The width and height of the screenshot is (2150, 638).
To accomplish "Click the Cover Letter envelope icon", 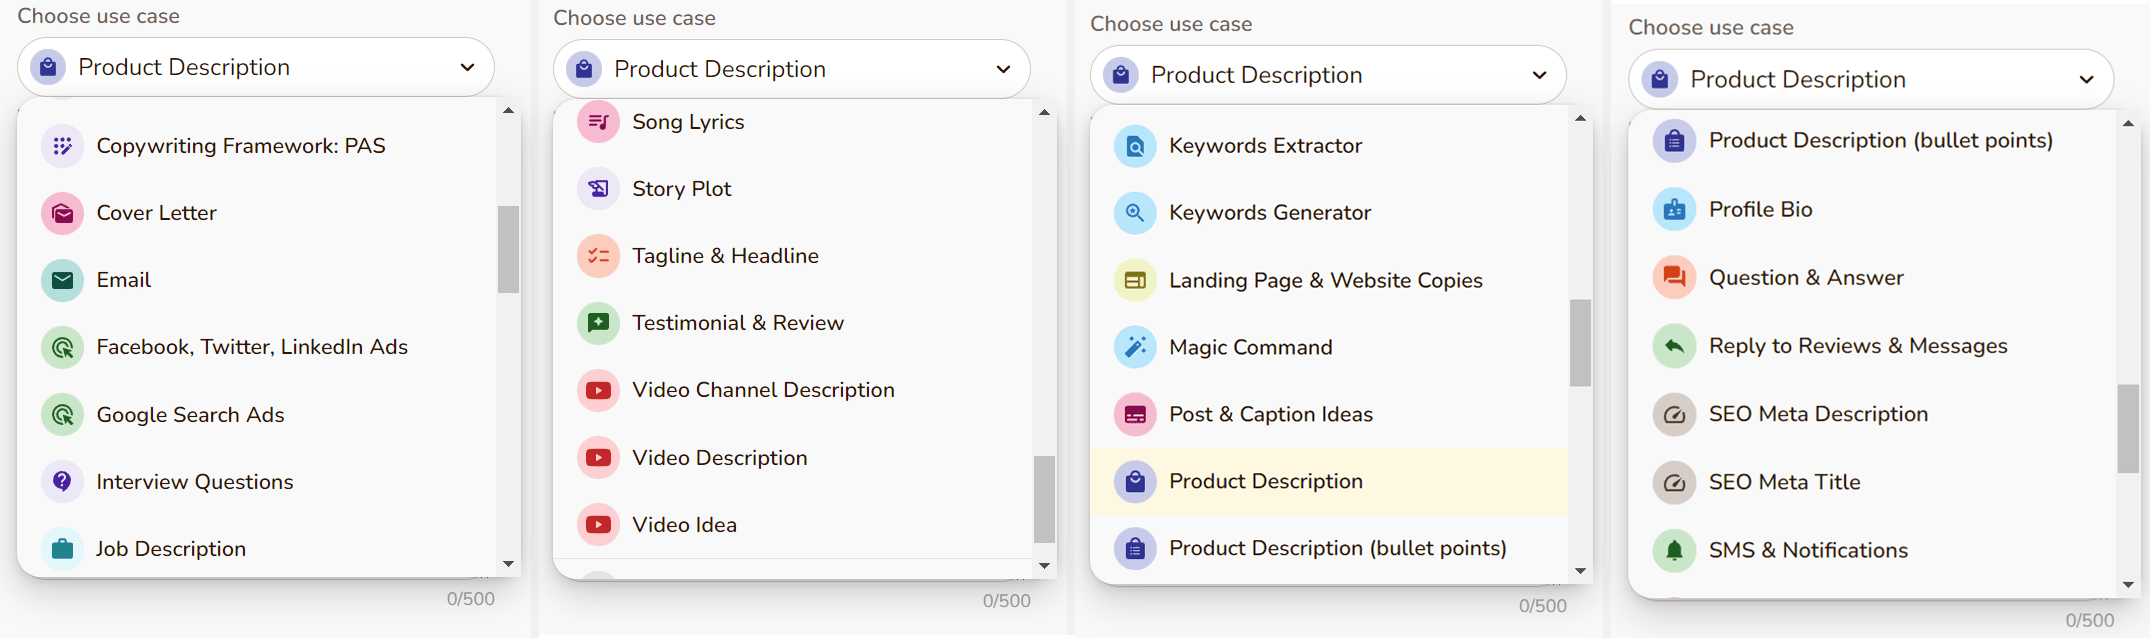I will pos(62,214).
